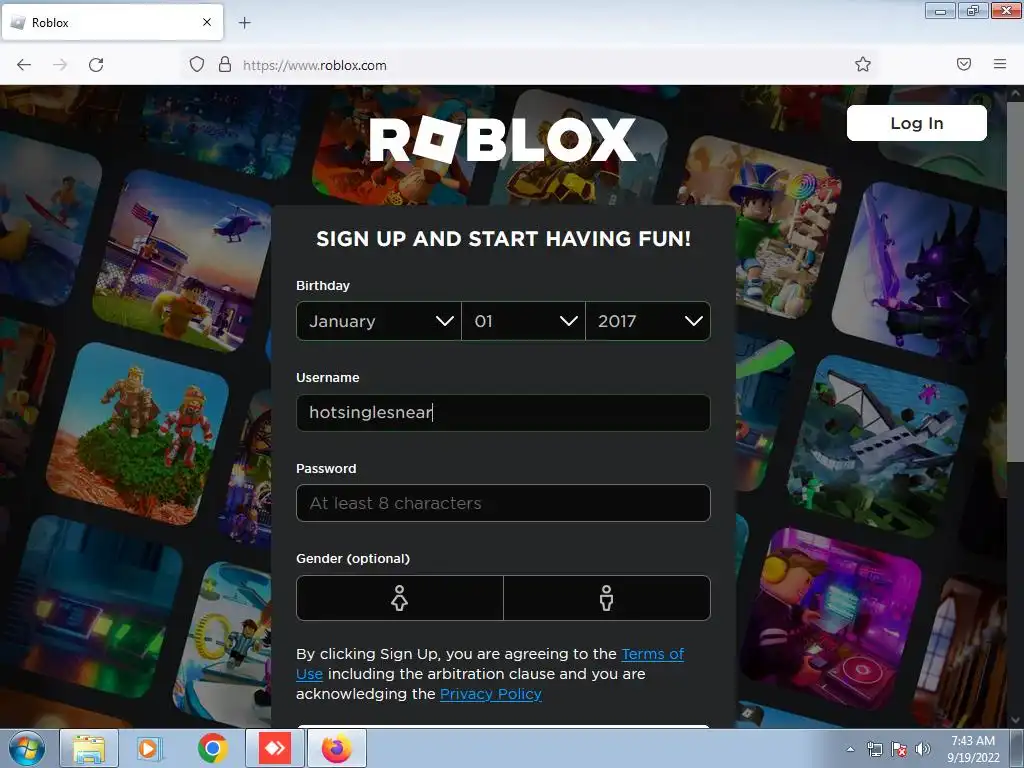Click the Birthday label
This screenshot has width=1024, height=768.
(x=323, y=285)
